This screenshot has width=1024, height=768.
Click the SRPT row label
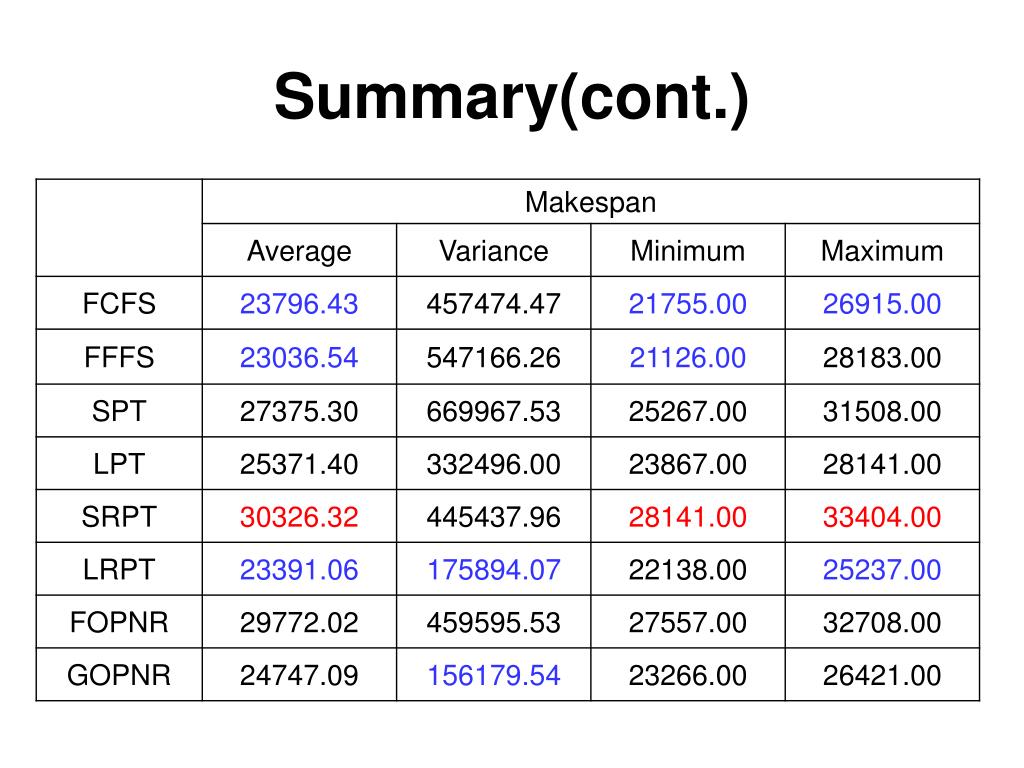tap(119, 517)
